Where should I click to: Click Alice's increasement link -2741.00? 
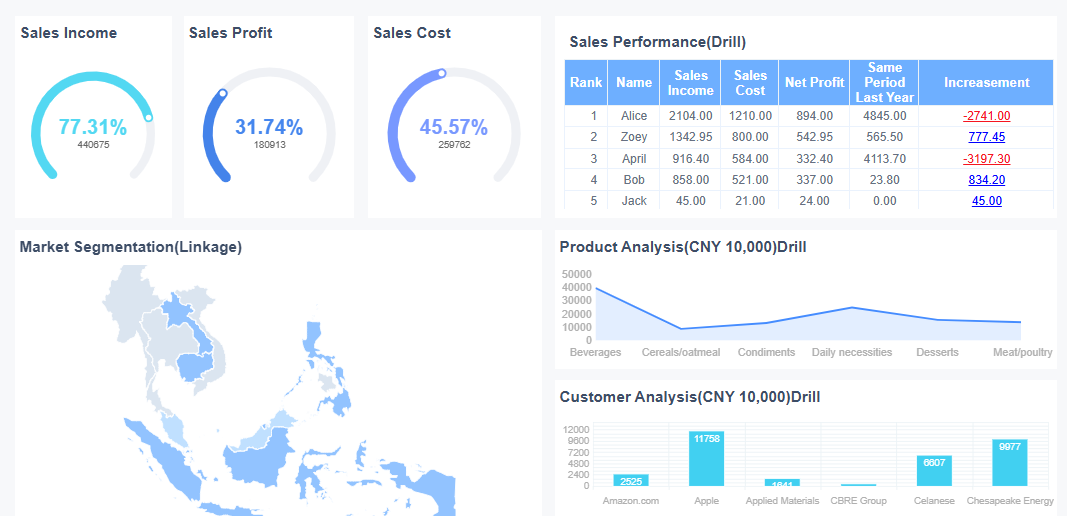(x=986, y=116)
